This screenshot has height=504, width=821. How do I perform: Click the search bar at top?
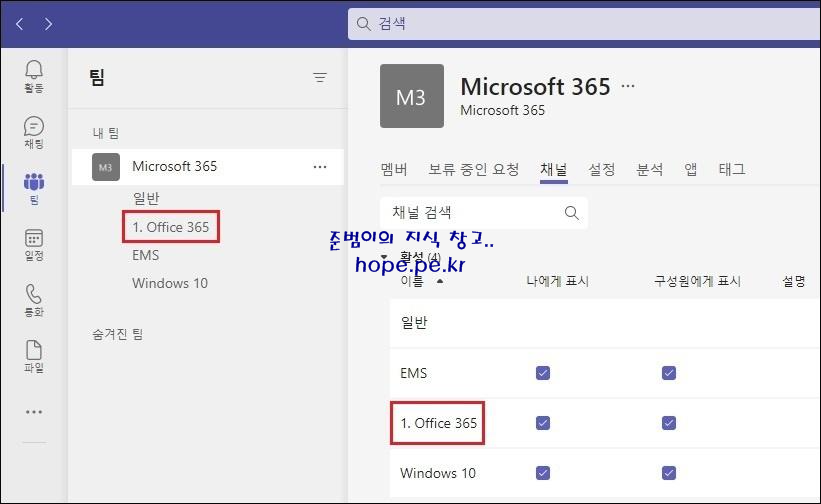point(584,24)
